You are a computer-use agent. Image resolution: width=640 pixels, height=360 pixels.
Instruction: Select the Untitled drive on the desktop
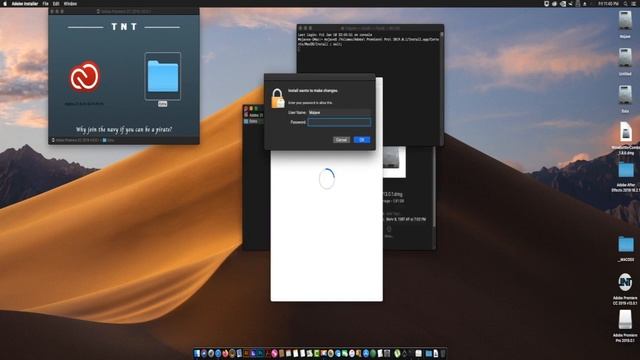625,58
